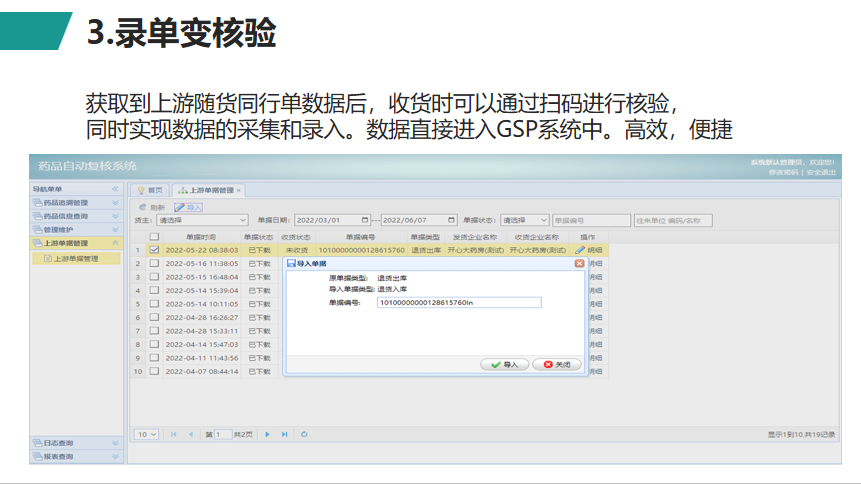Uncheck the first row checkbox

154,250
